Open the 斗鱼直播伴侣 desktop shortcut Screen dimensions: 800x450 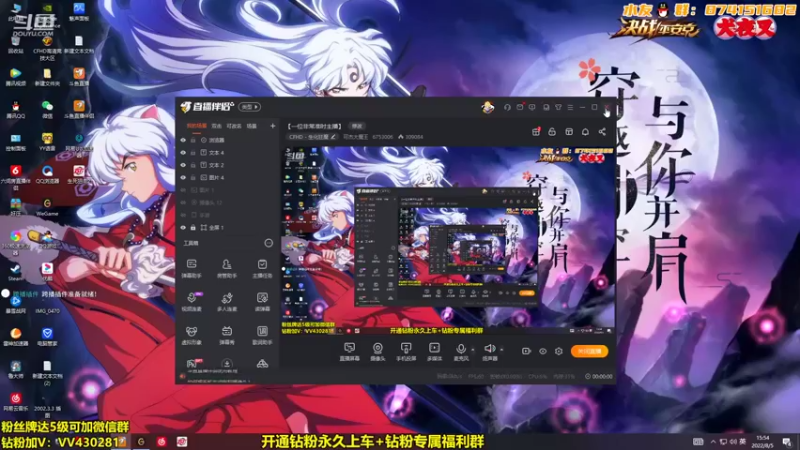coord(79,109)
